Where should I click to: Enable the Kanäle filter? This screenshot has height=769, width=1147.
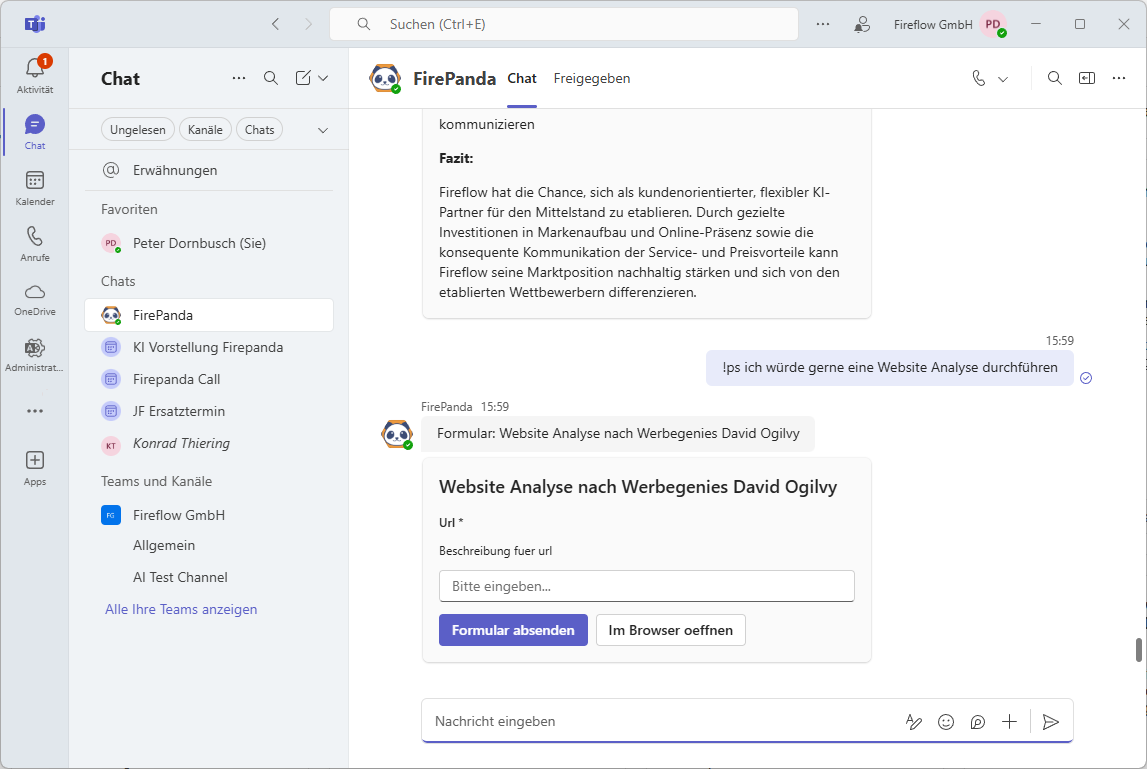pyautogui.click(x=205, y=129)
